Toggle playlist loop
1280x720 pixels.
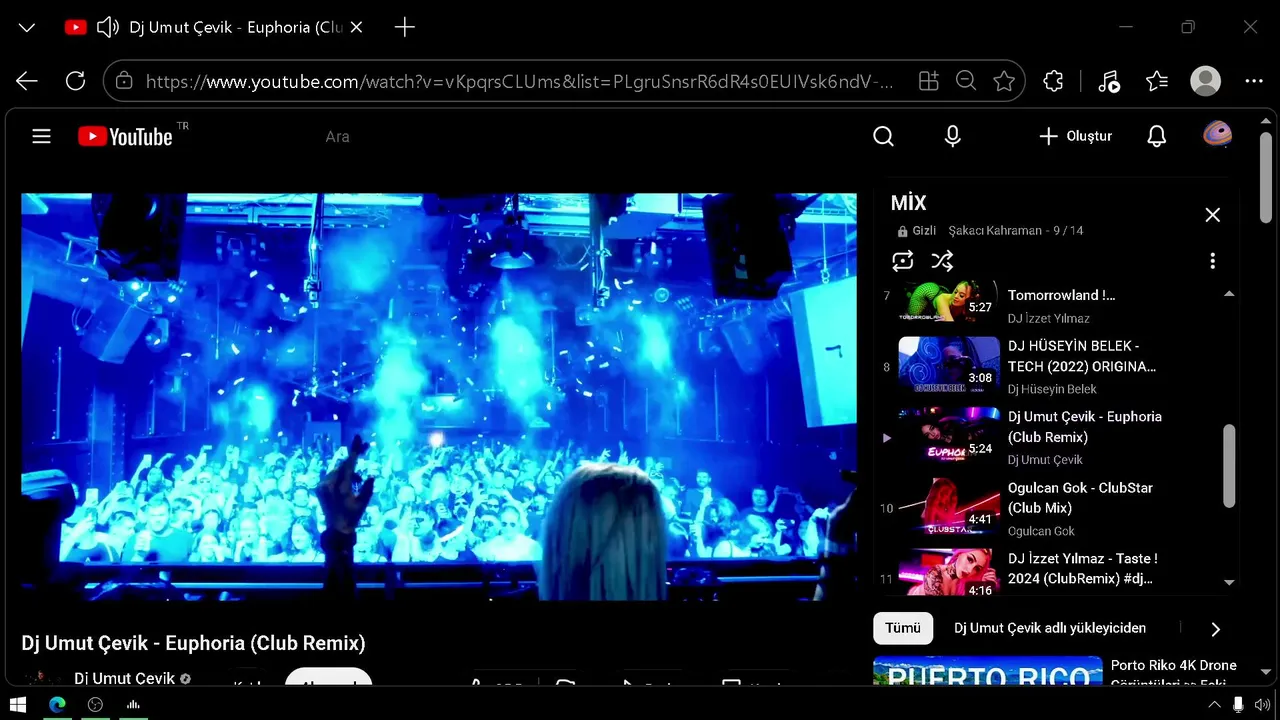click(x=903, y=261)
